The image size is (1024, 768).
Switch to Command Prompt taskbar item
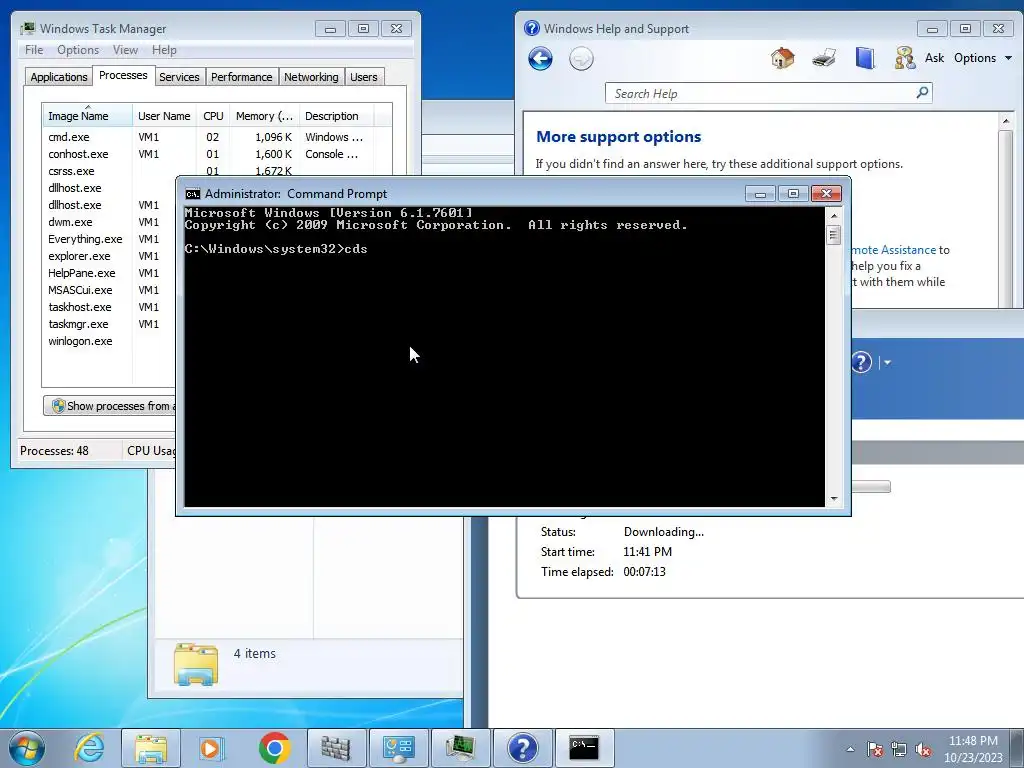tap(584, 748)
